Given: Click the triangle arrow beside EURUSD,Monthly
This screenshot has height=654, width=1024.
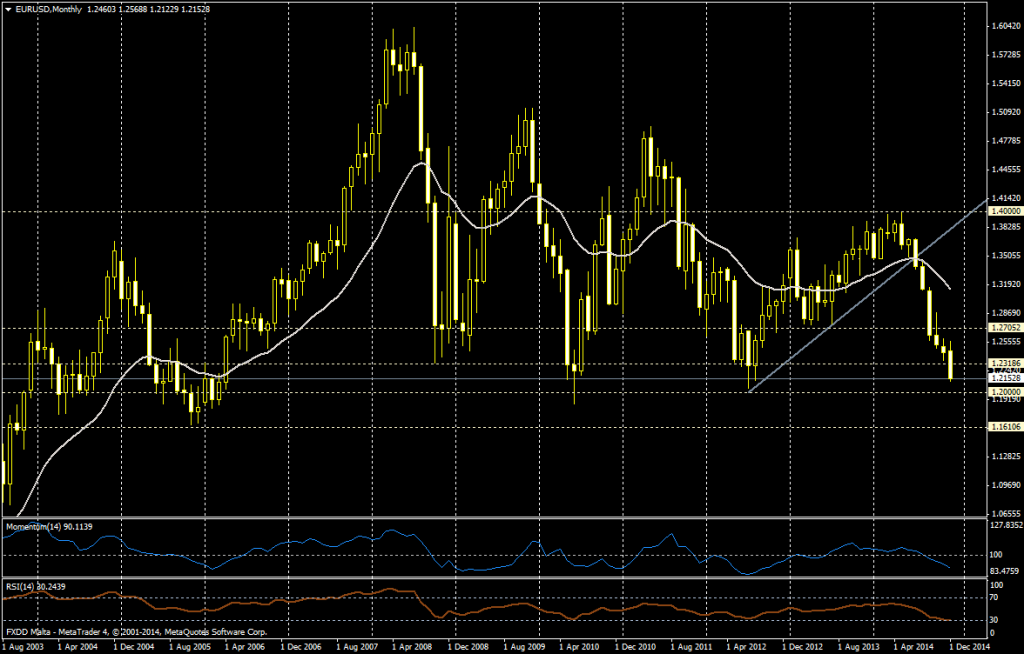Looking at the screenshot, I should click(x=9, y=8).
